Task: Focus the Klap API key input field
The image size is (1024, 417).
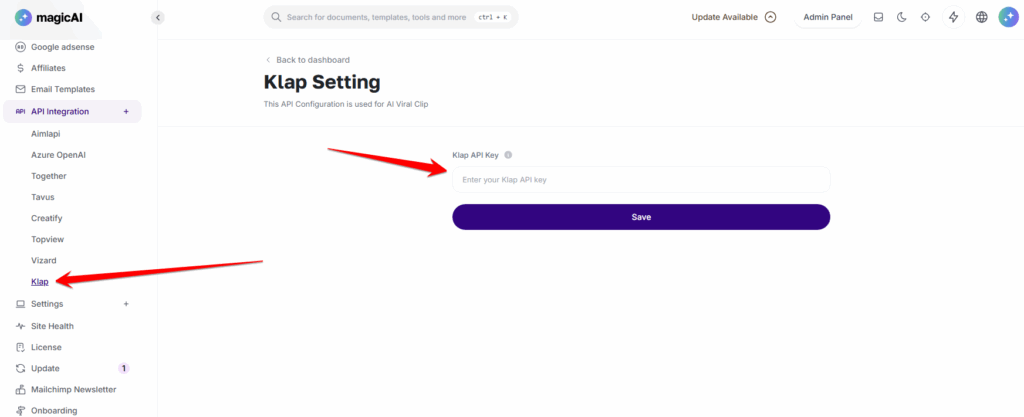Action: click(x=641, y=179)
